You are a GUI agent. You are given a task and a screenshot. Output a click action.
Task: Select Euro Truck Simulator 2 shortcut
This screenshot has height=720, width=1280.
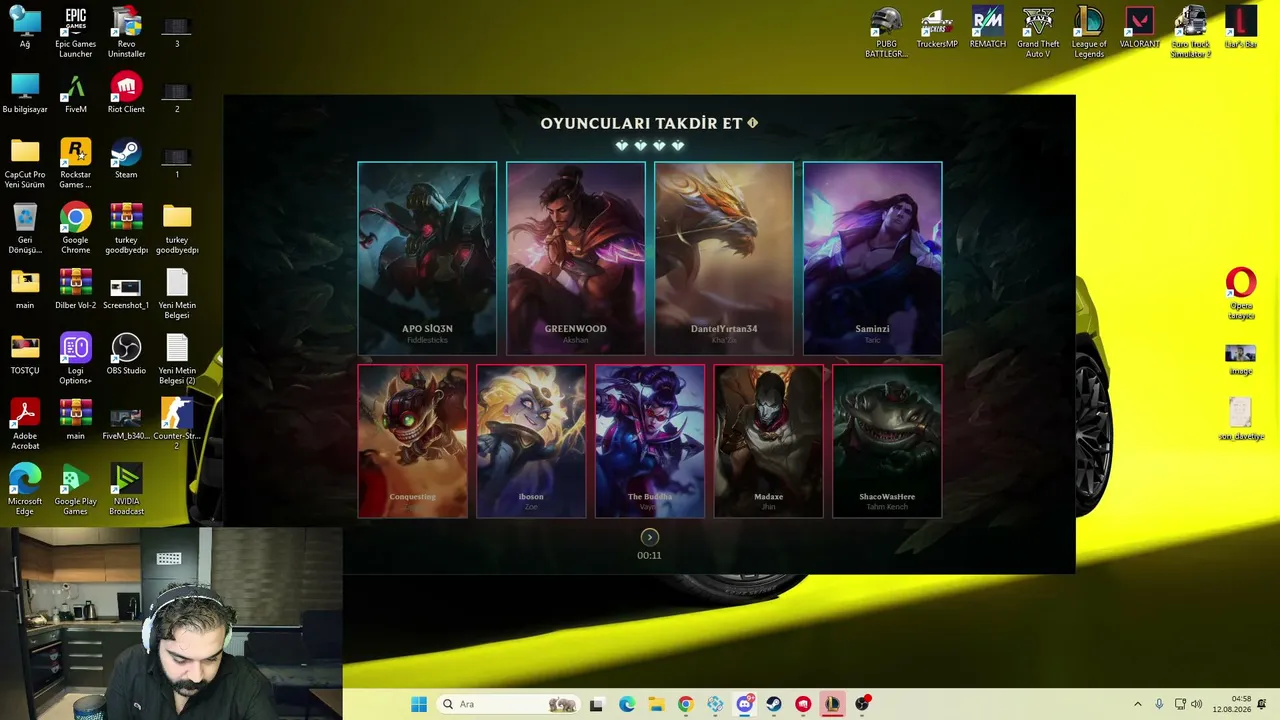point(1191,32)
